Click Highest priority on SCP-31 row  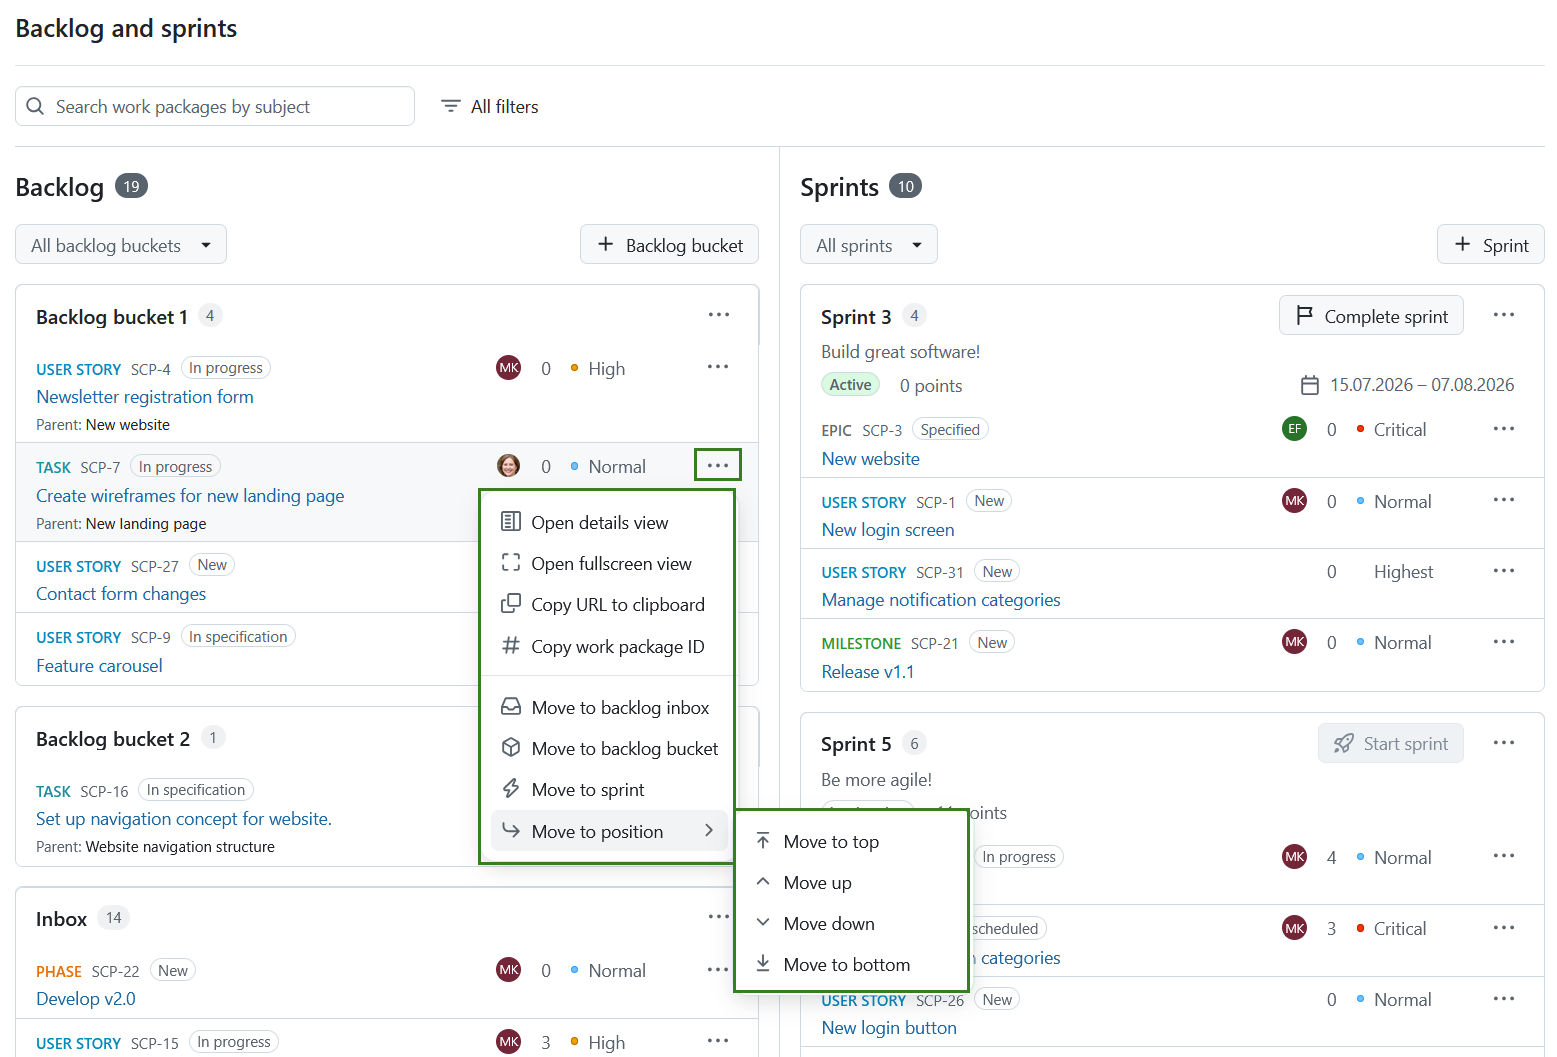click(1403, 571)
